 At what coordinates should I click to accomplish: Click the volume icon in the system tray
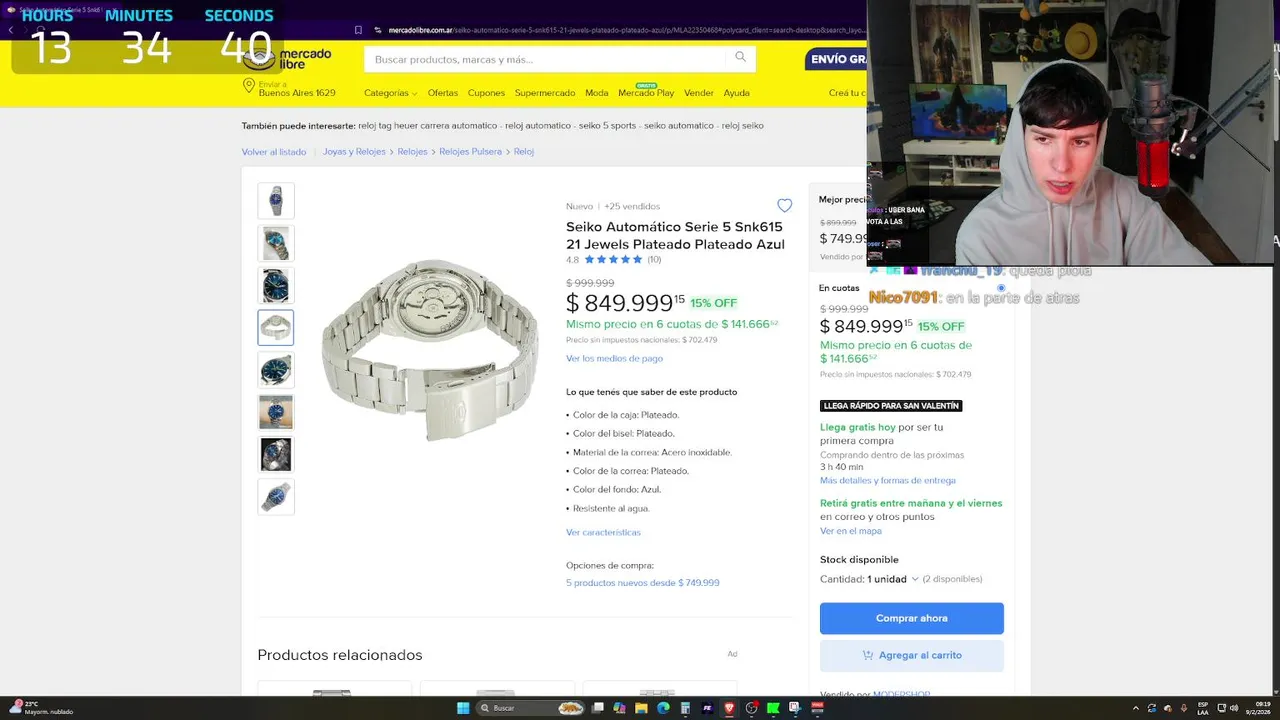(1233, 708)
